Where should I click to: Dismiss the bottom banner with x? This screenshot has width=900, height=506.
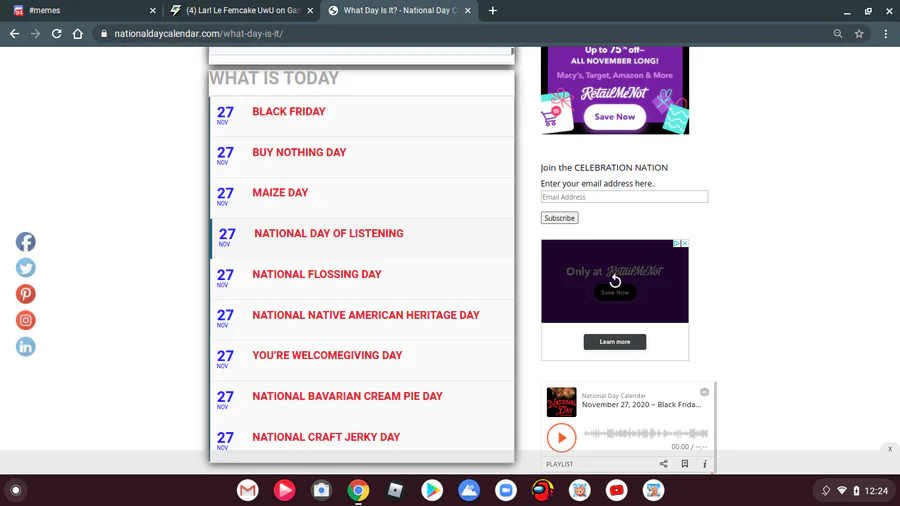pyautogui.click(x=890, y=449)
